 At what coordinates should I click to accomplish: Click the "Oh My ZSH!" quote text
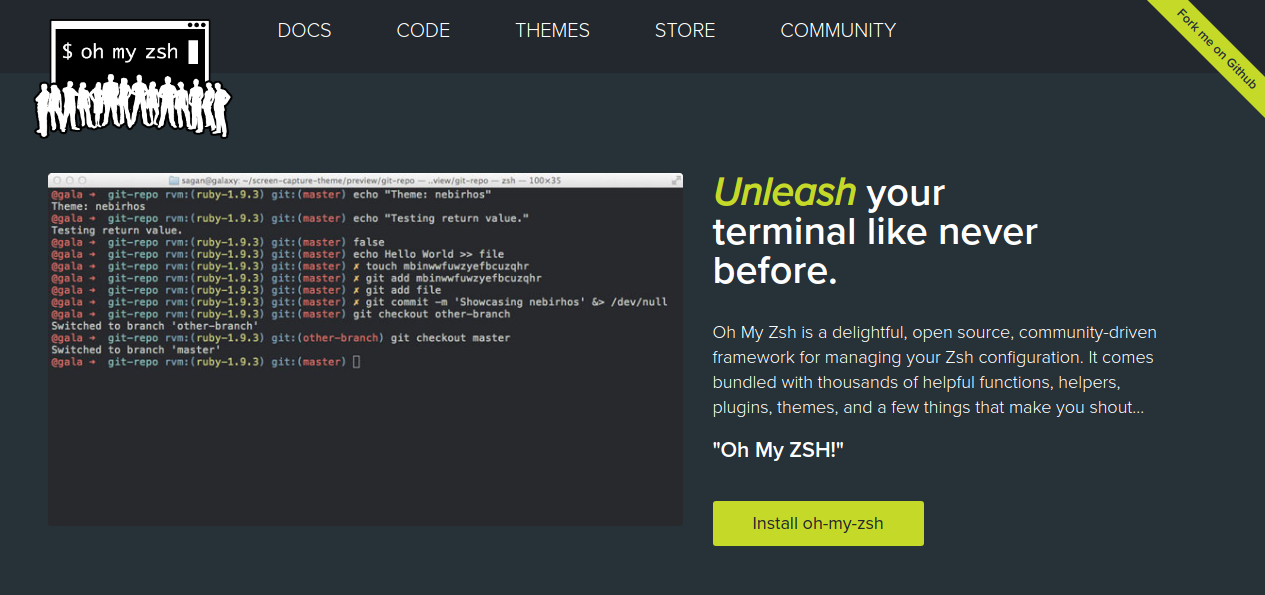(779, 450)
